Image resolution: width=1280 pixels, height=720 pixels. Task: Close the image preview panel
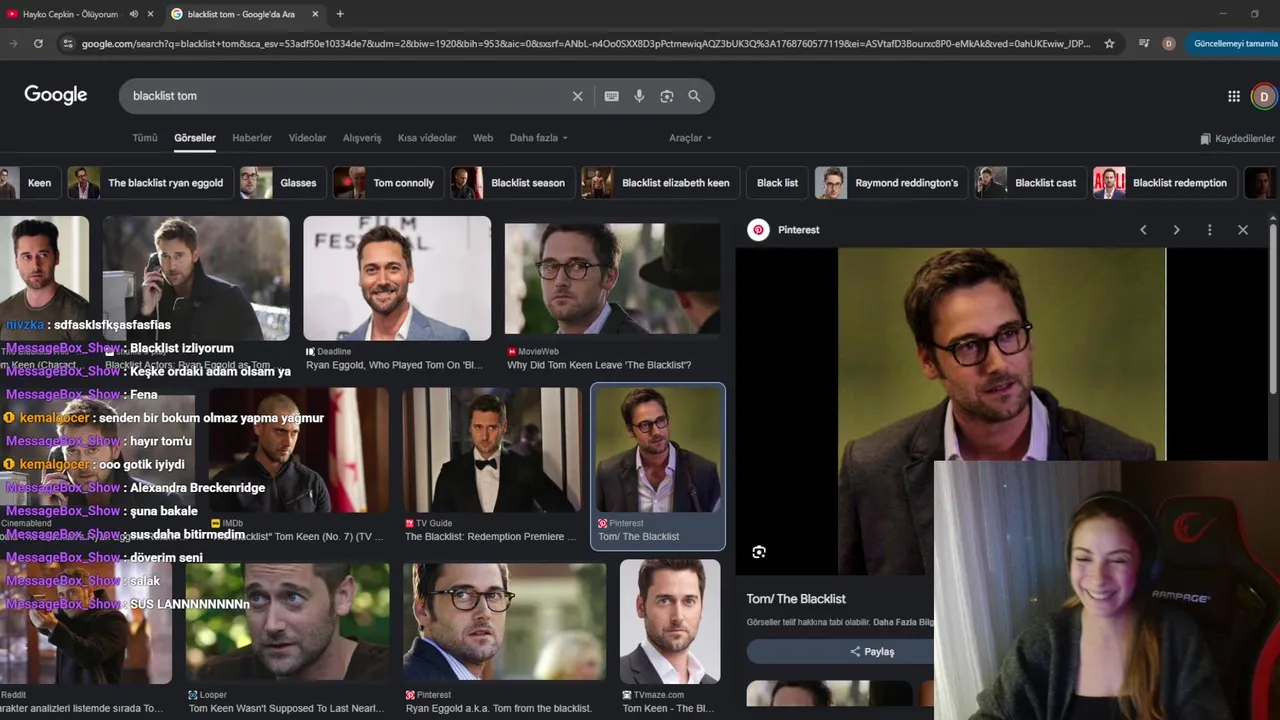pos(1243,230)
